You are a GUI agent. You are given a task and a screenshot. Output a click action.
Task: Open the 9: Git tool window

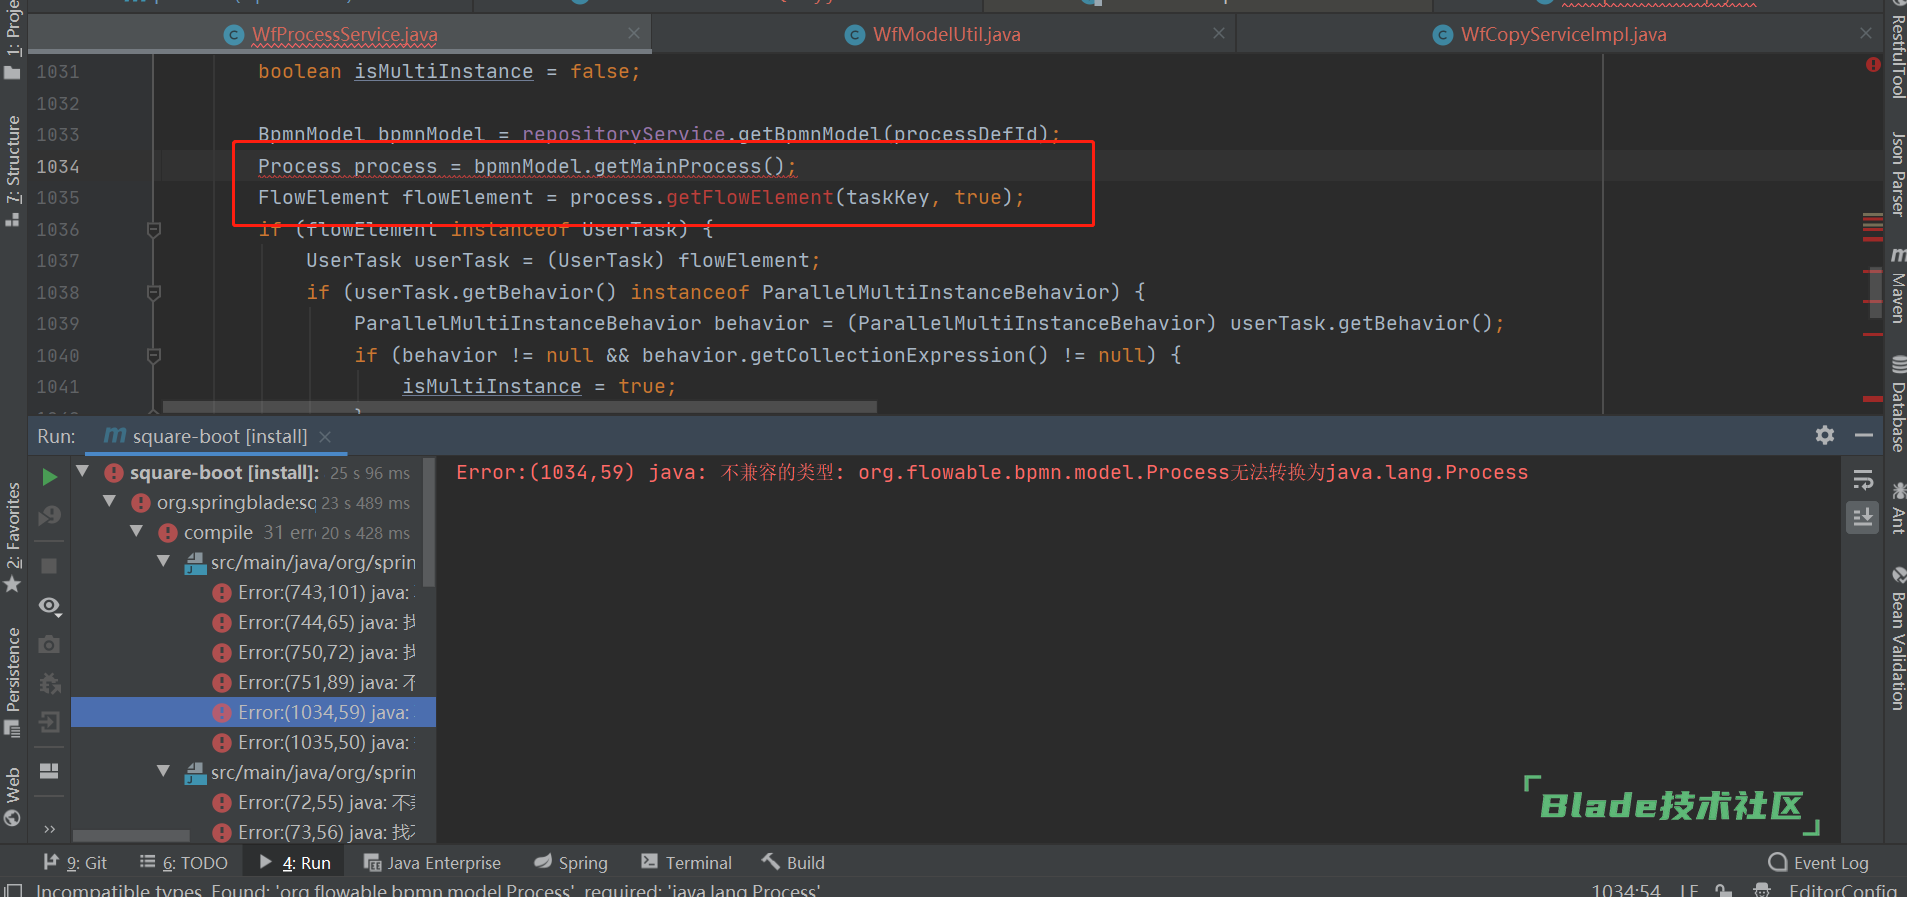75,862
